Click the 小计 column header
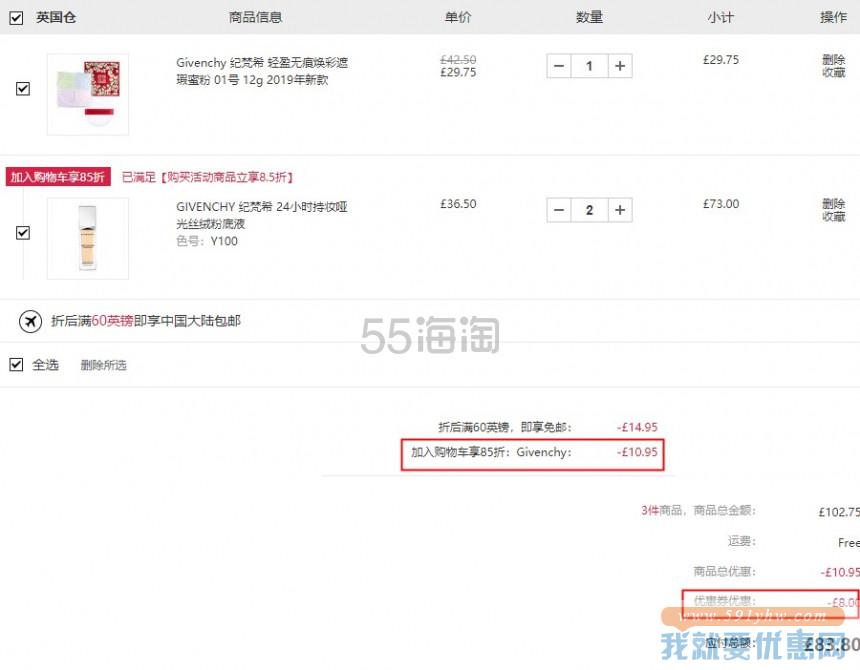Screen dimensions: 860x670 point(720,18)
